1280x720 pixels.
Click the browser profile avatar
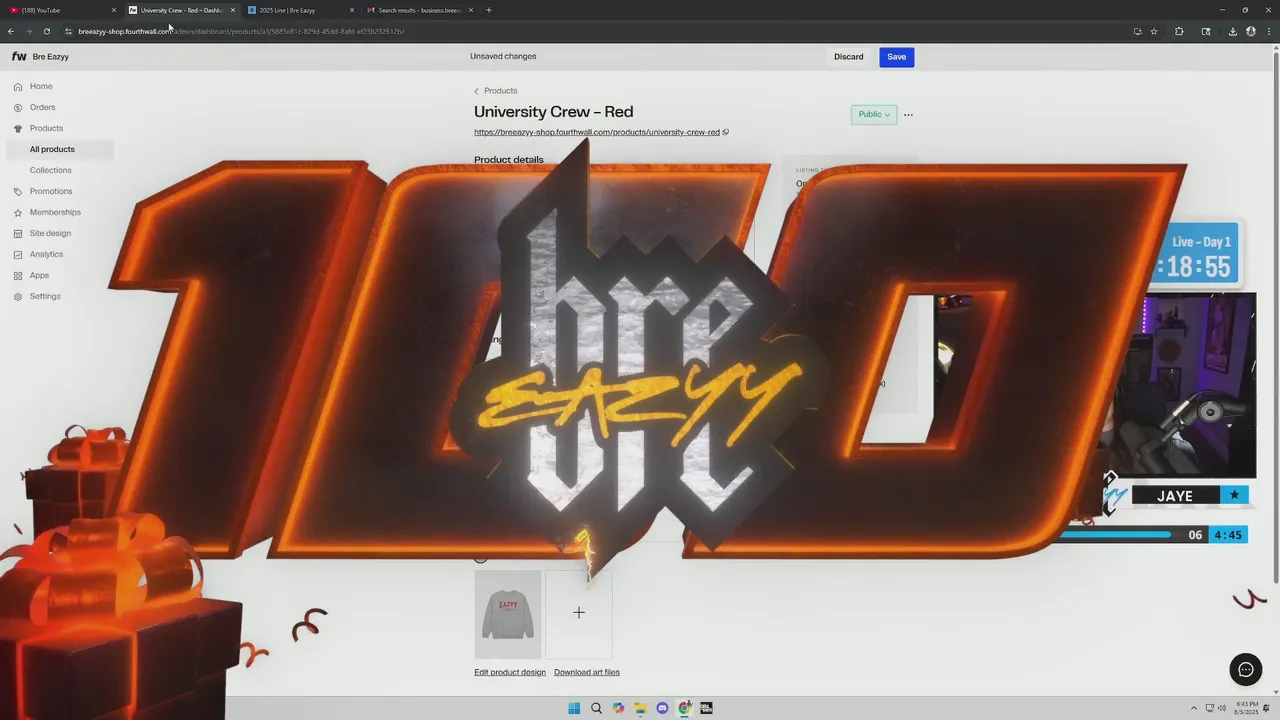(x=1251, y=31)
